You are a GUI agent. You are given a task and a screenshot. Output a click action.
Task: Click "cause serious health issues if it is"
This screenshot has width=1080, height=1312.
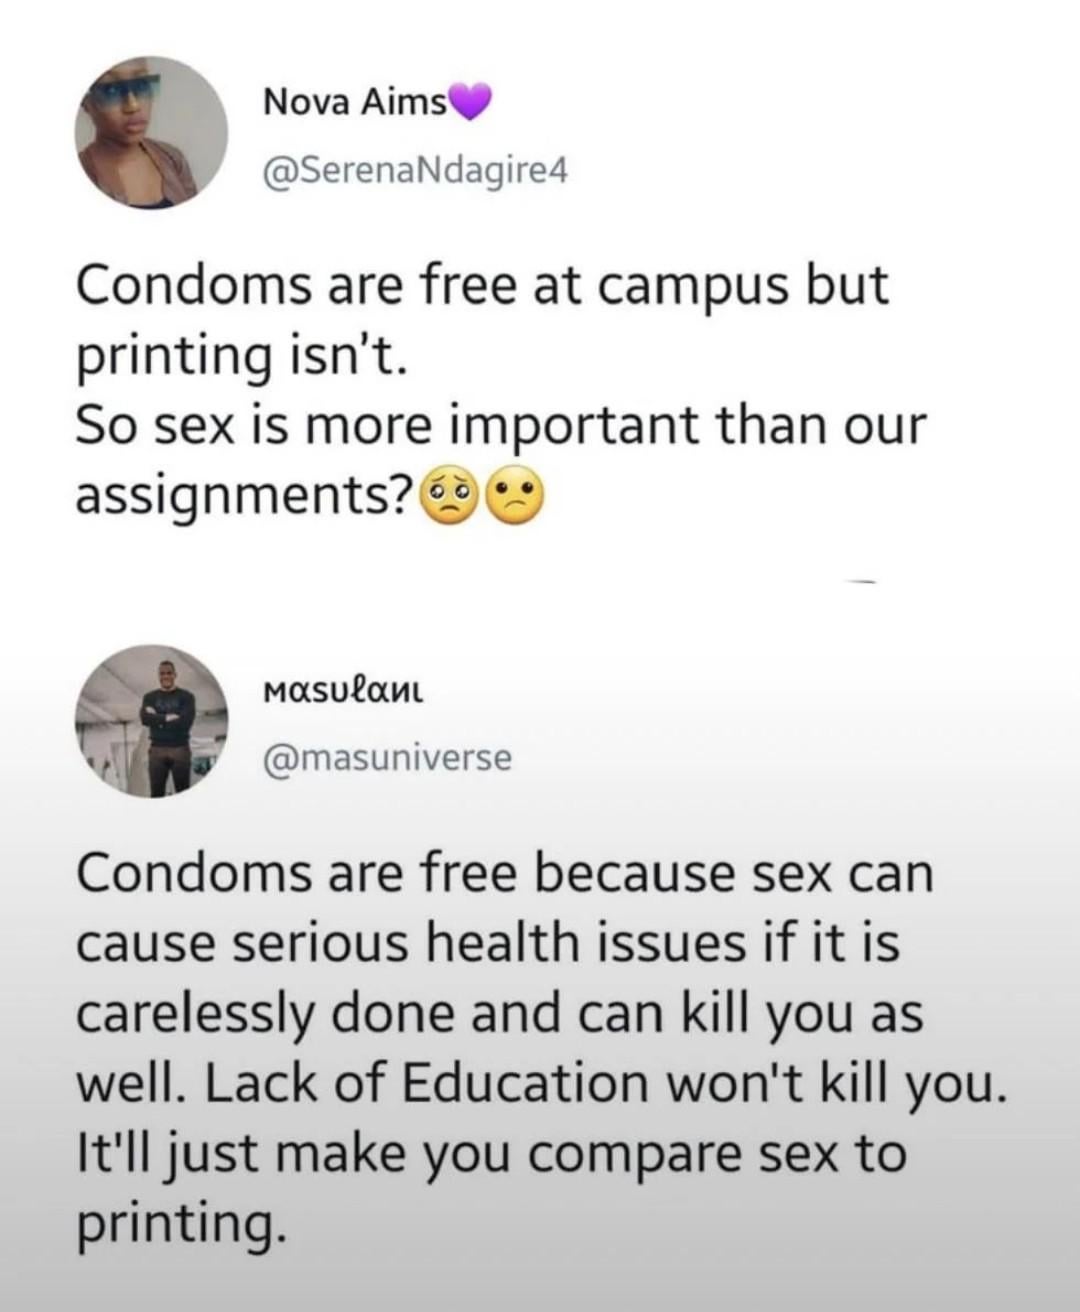(x=488, y=942)
